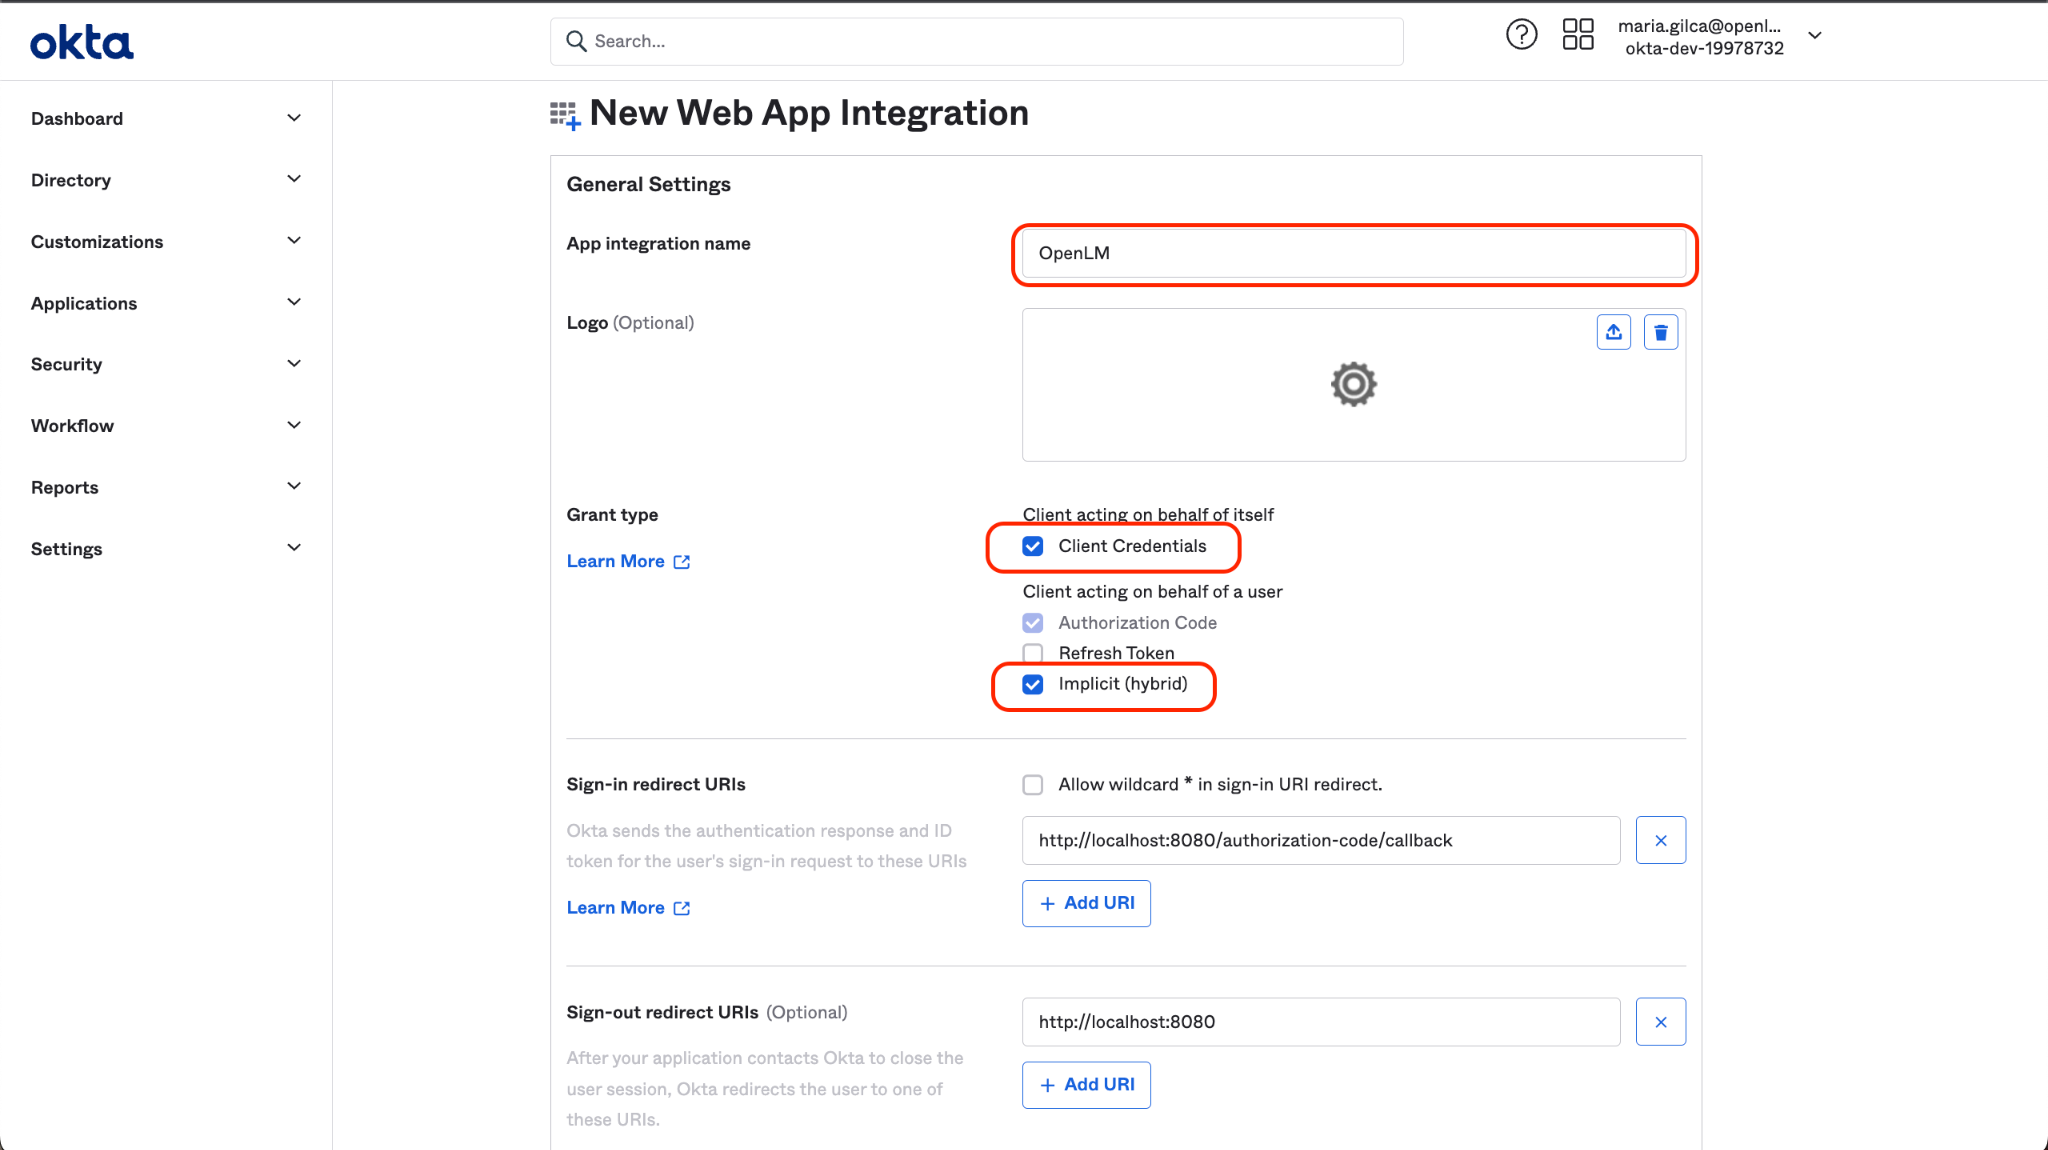
Task: Open the Dashboard menu item
Action: pos(77,119)
